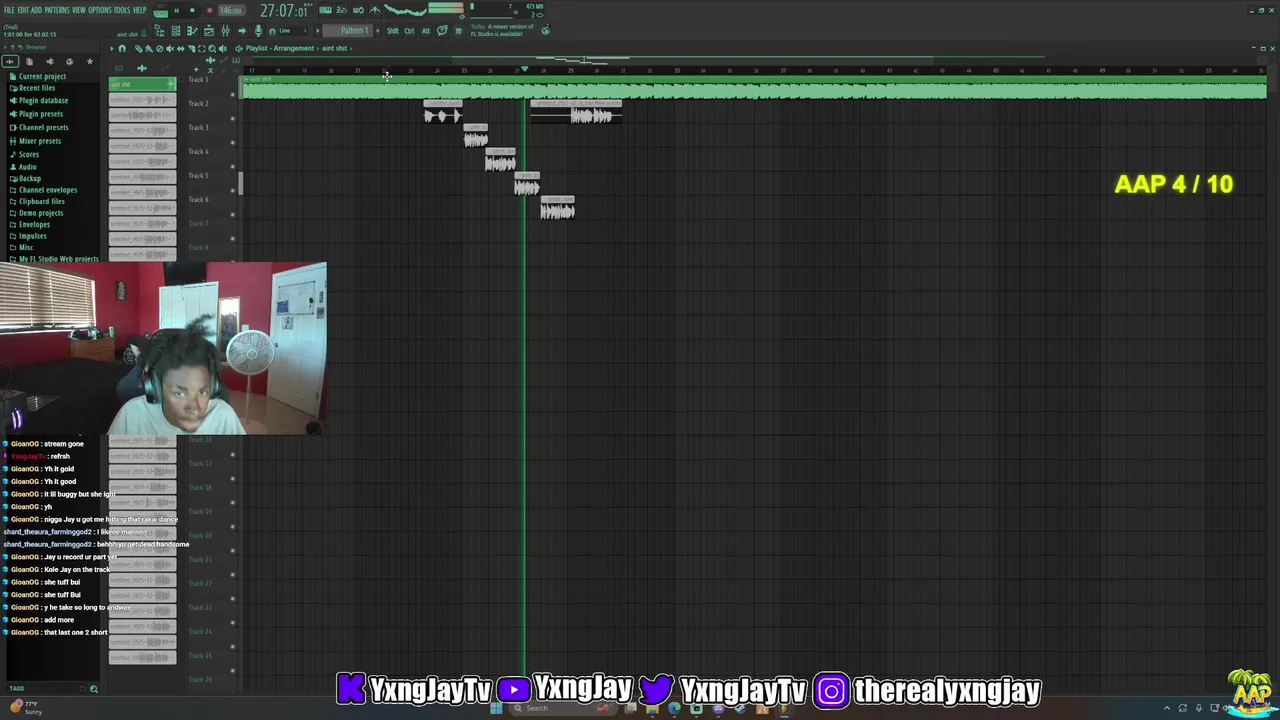Viewport: 1280px width, 720px height.
Task: Click the Shift key button
Action: 393,31
